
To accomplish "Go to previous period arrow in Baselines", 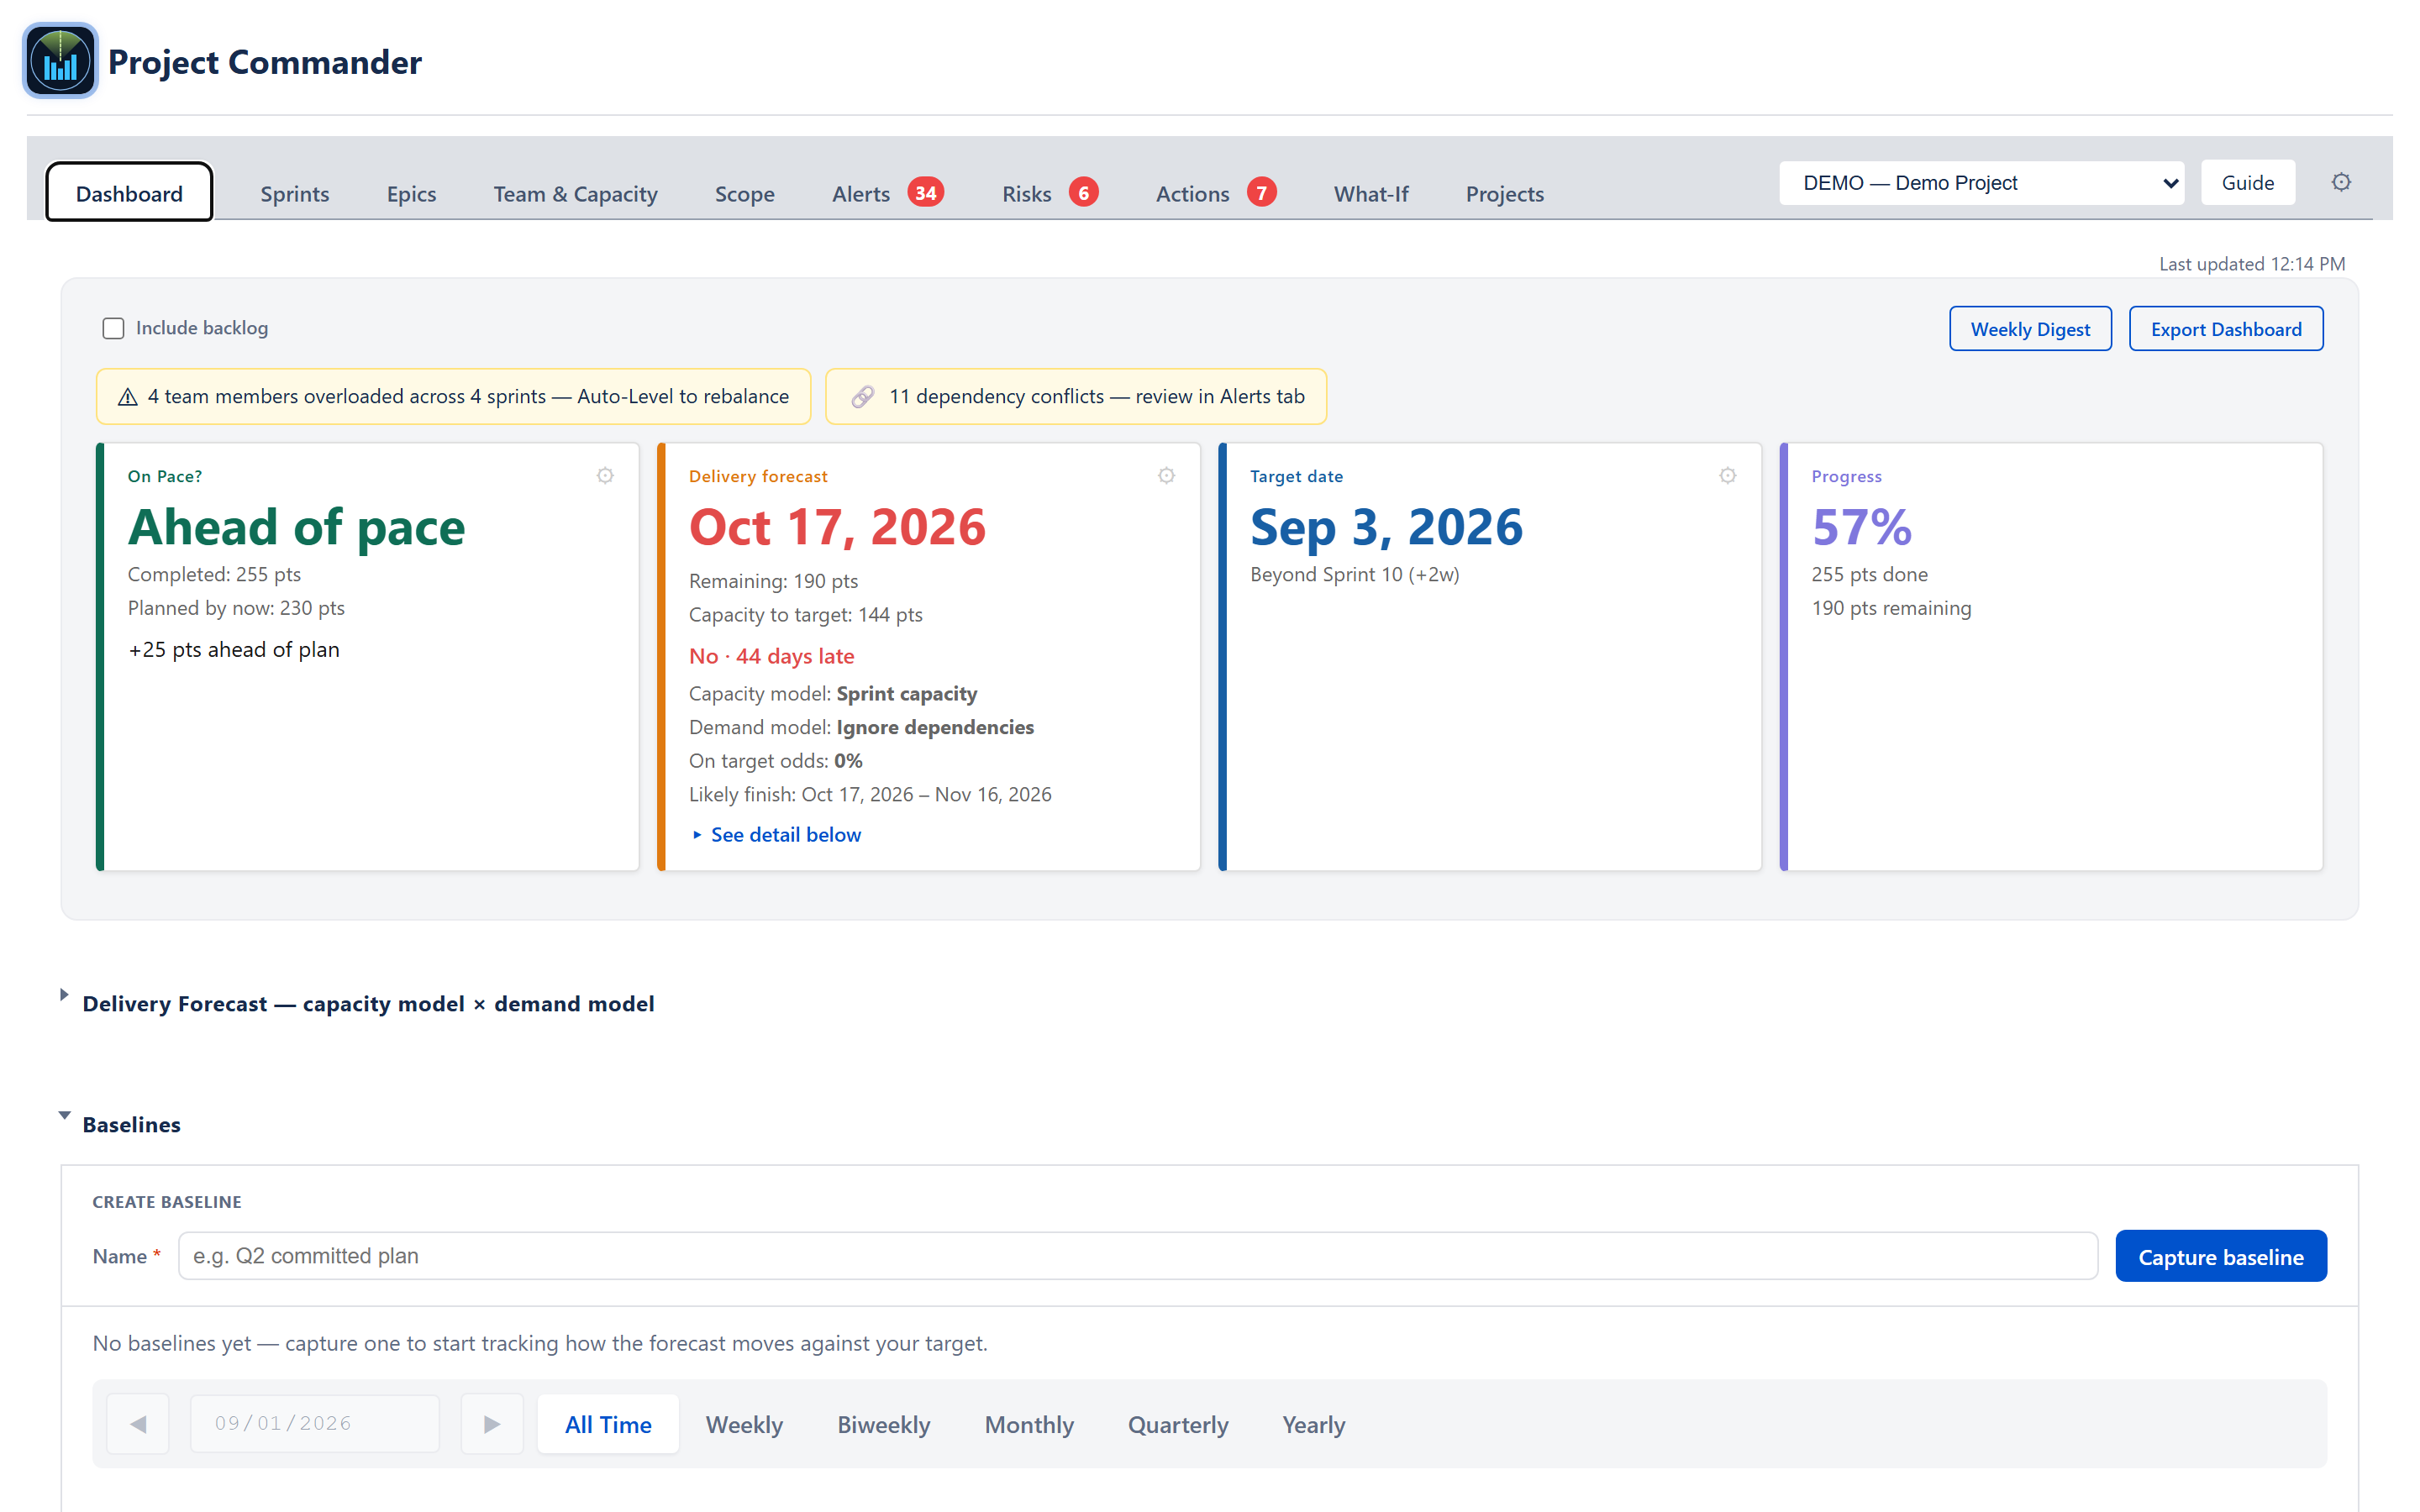I will pos(138,1423).
